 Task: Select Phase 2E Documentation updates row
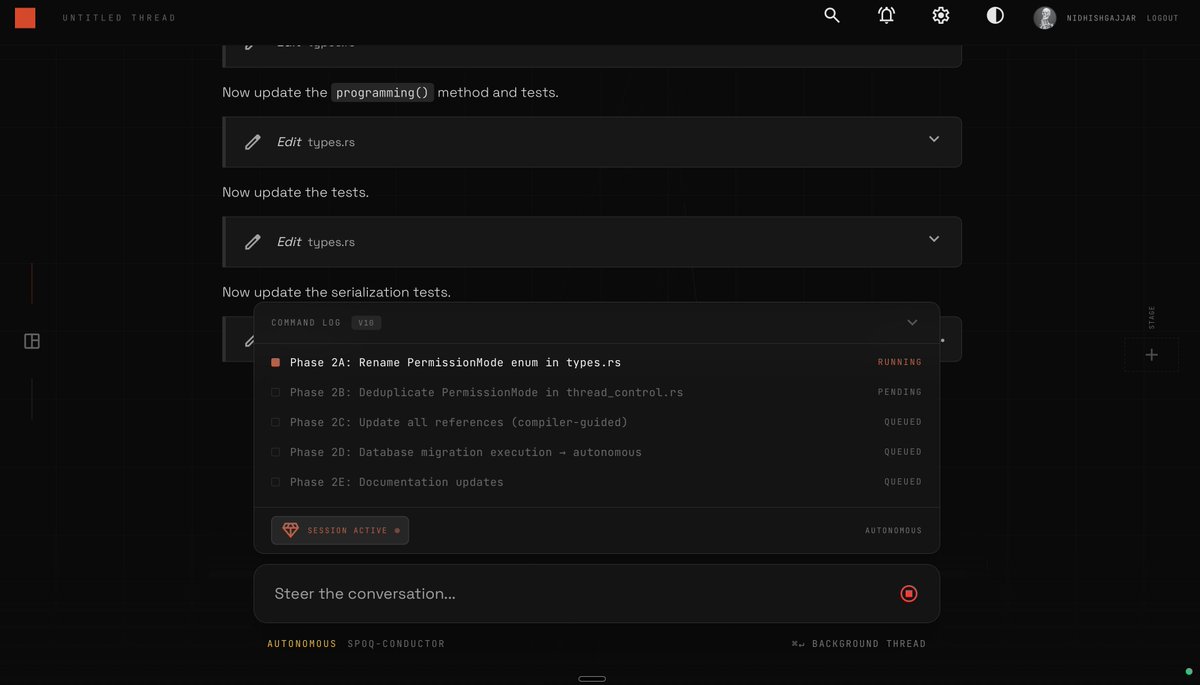[x=596, y=482]
